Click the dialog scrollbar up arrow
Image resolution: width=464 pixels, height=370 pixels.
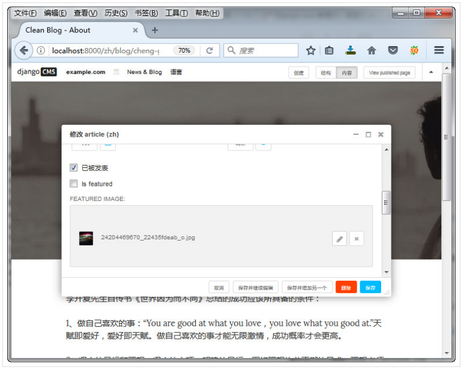386,150
